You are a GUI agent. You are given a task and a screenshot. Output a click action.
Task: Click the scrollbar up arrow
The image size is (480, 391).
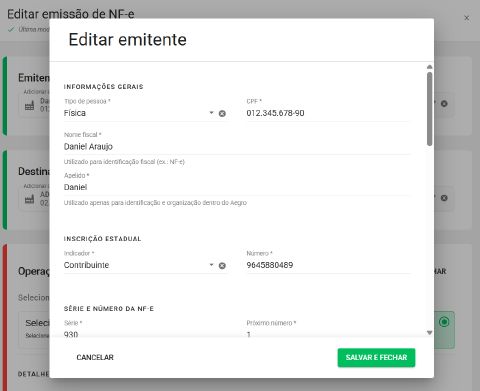[429, 67]
